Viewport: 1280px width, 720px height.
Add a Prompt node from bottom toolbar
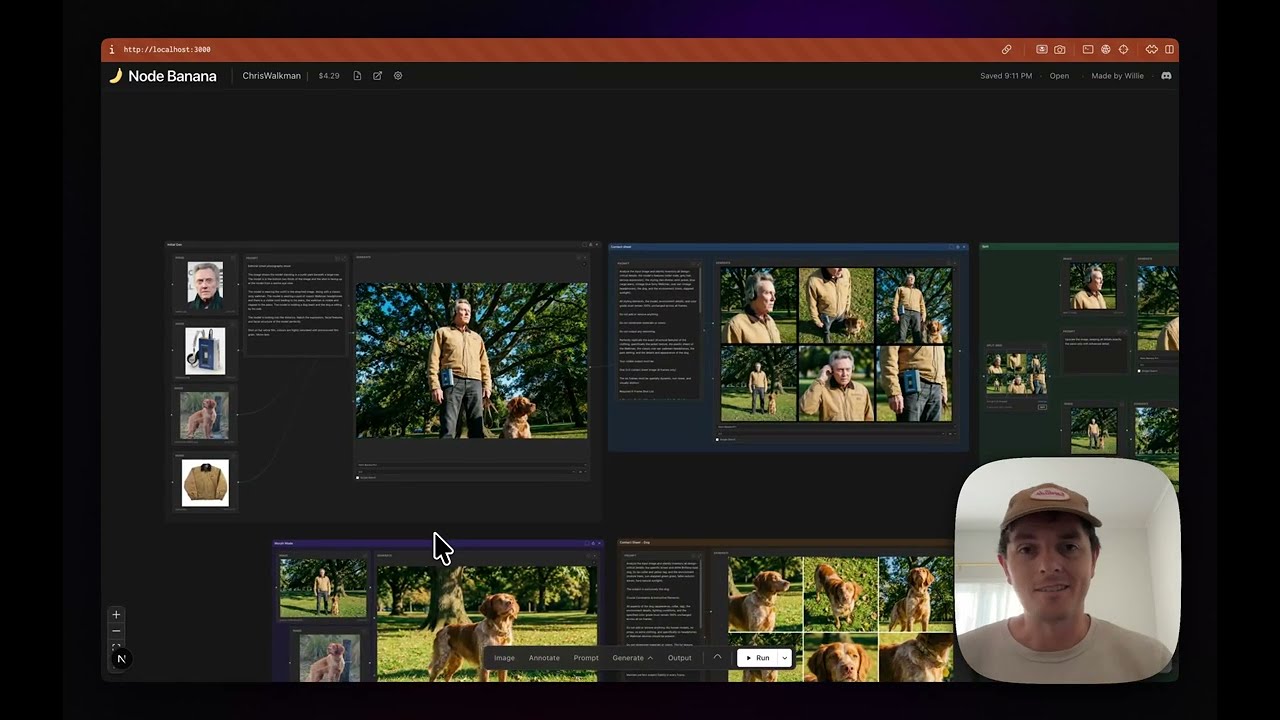coord(586,658)
